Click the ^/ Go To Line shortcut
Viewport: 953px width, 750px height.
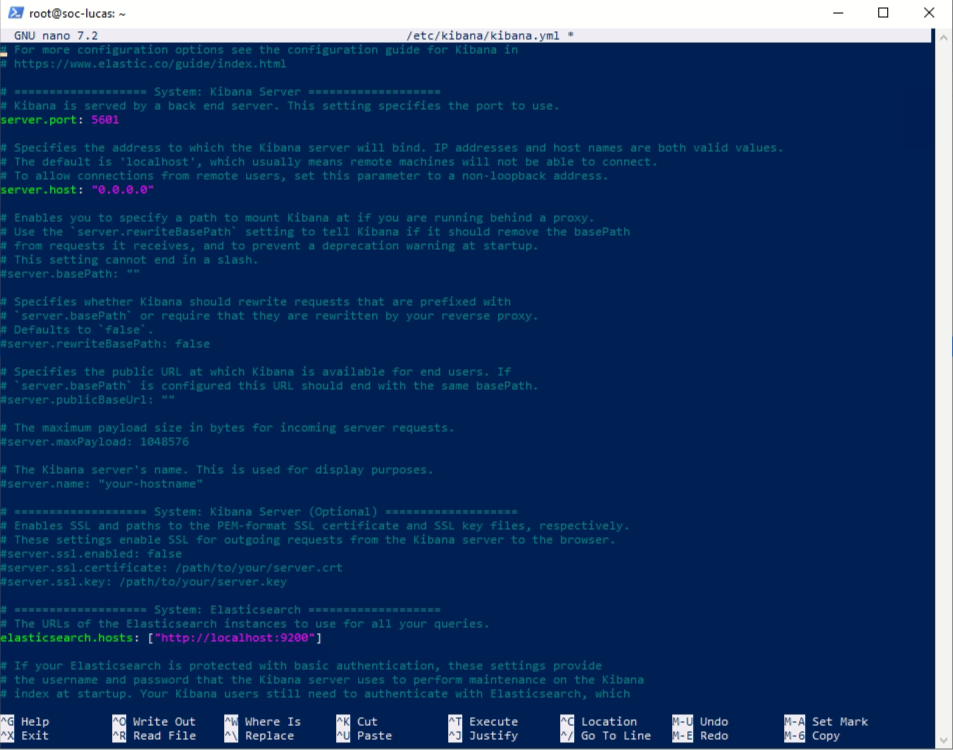pos(604,735)
